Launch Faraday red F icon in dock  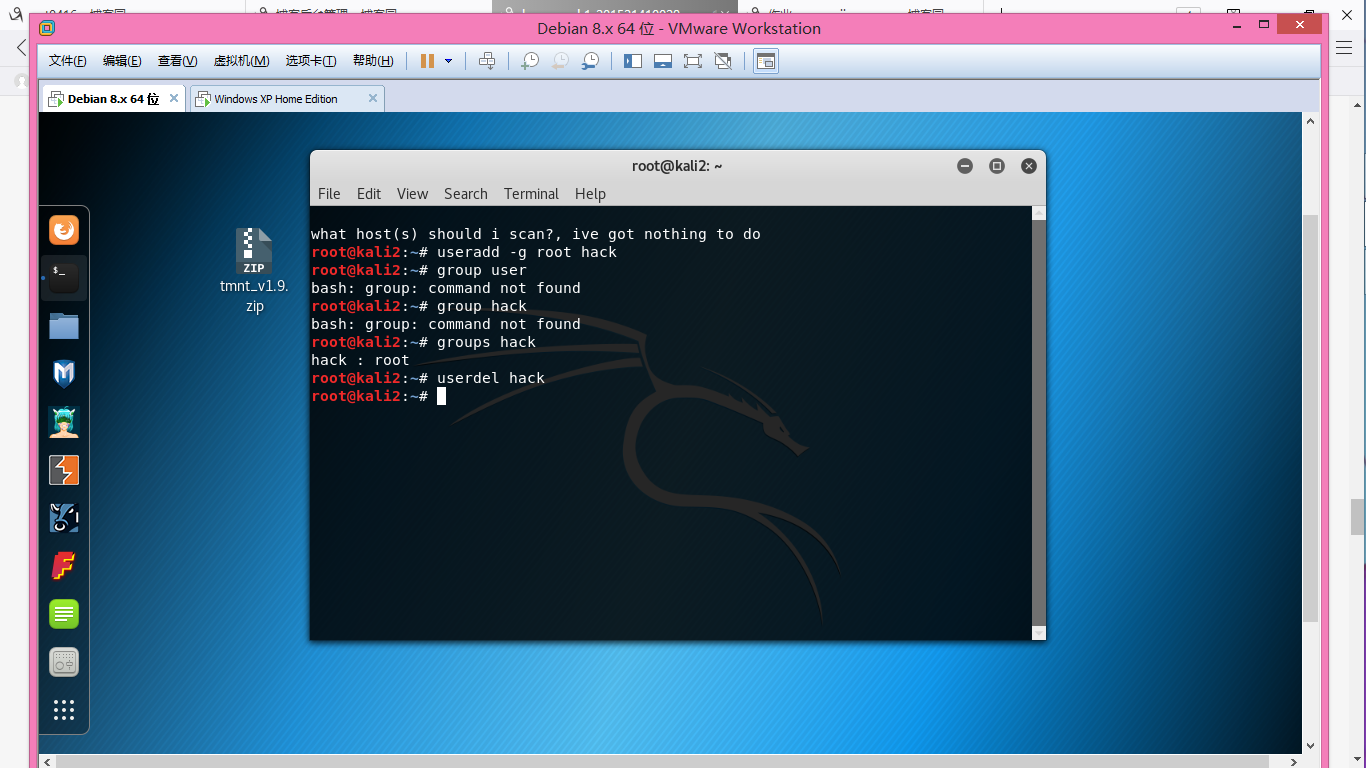point(64,566)
